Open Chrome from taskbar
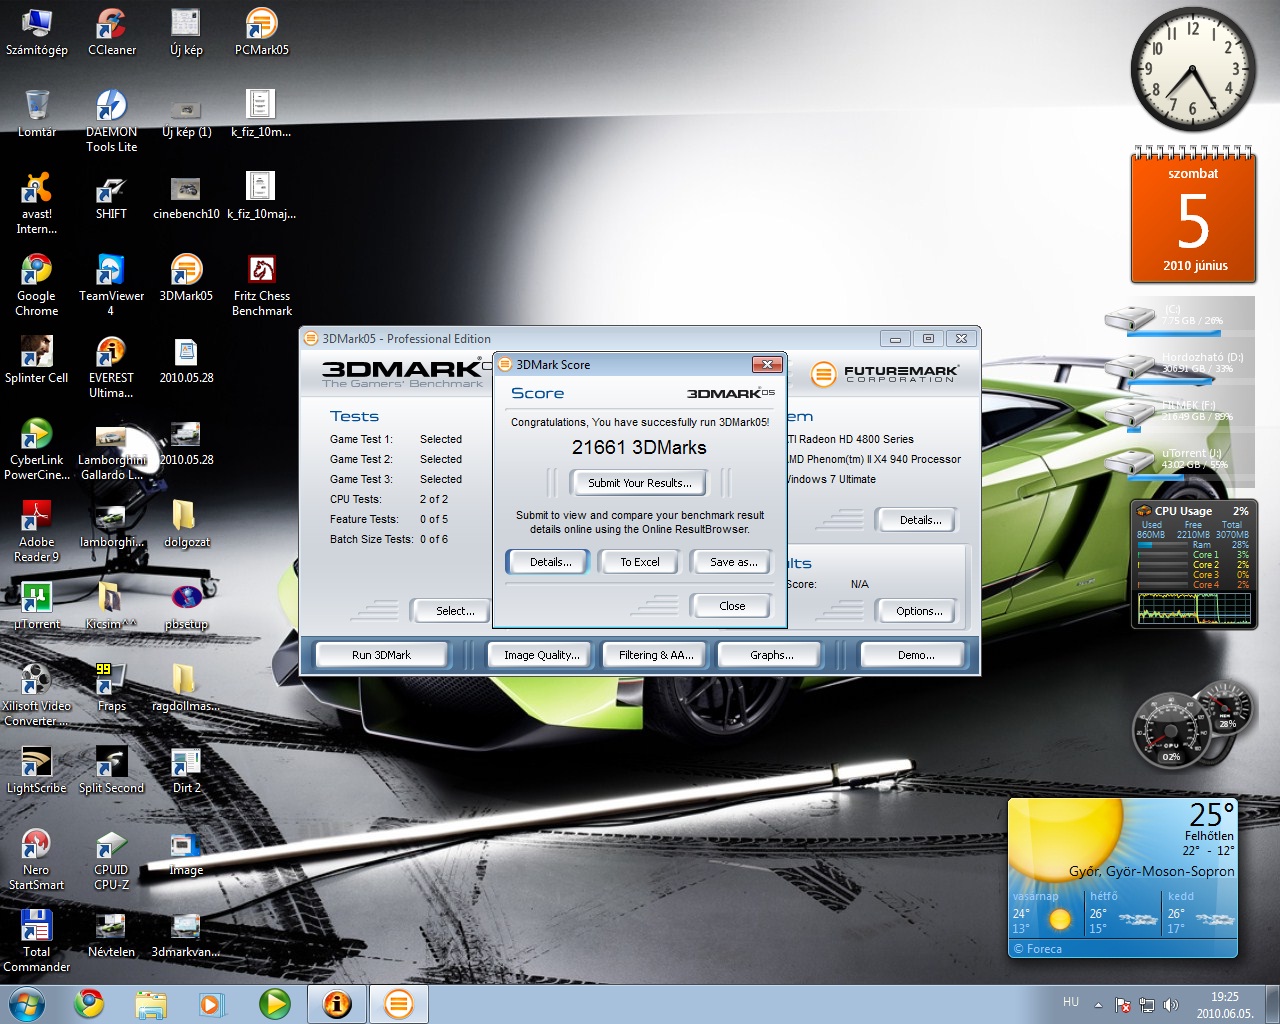The width and height of the screenshot is (1280, 1024). (x=90, y=1003)
